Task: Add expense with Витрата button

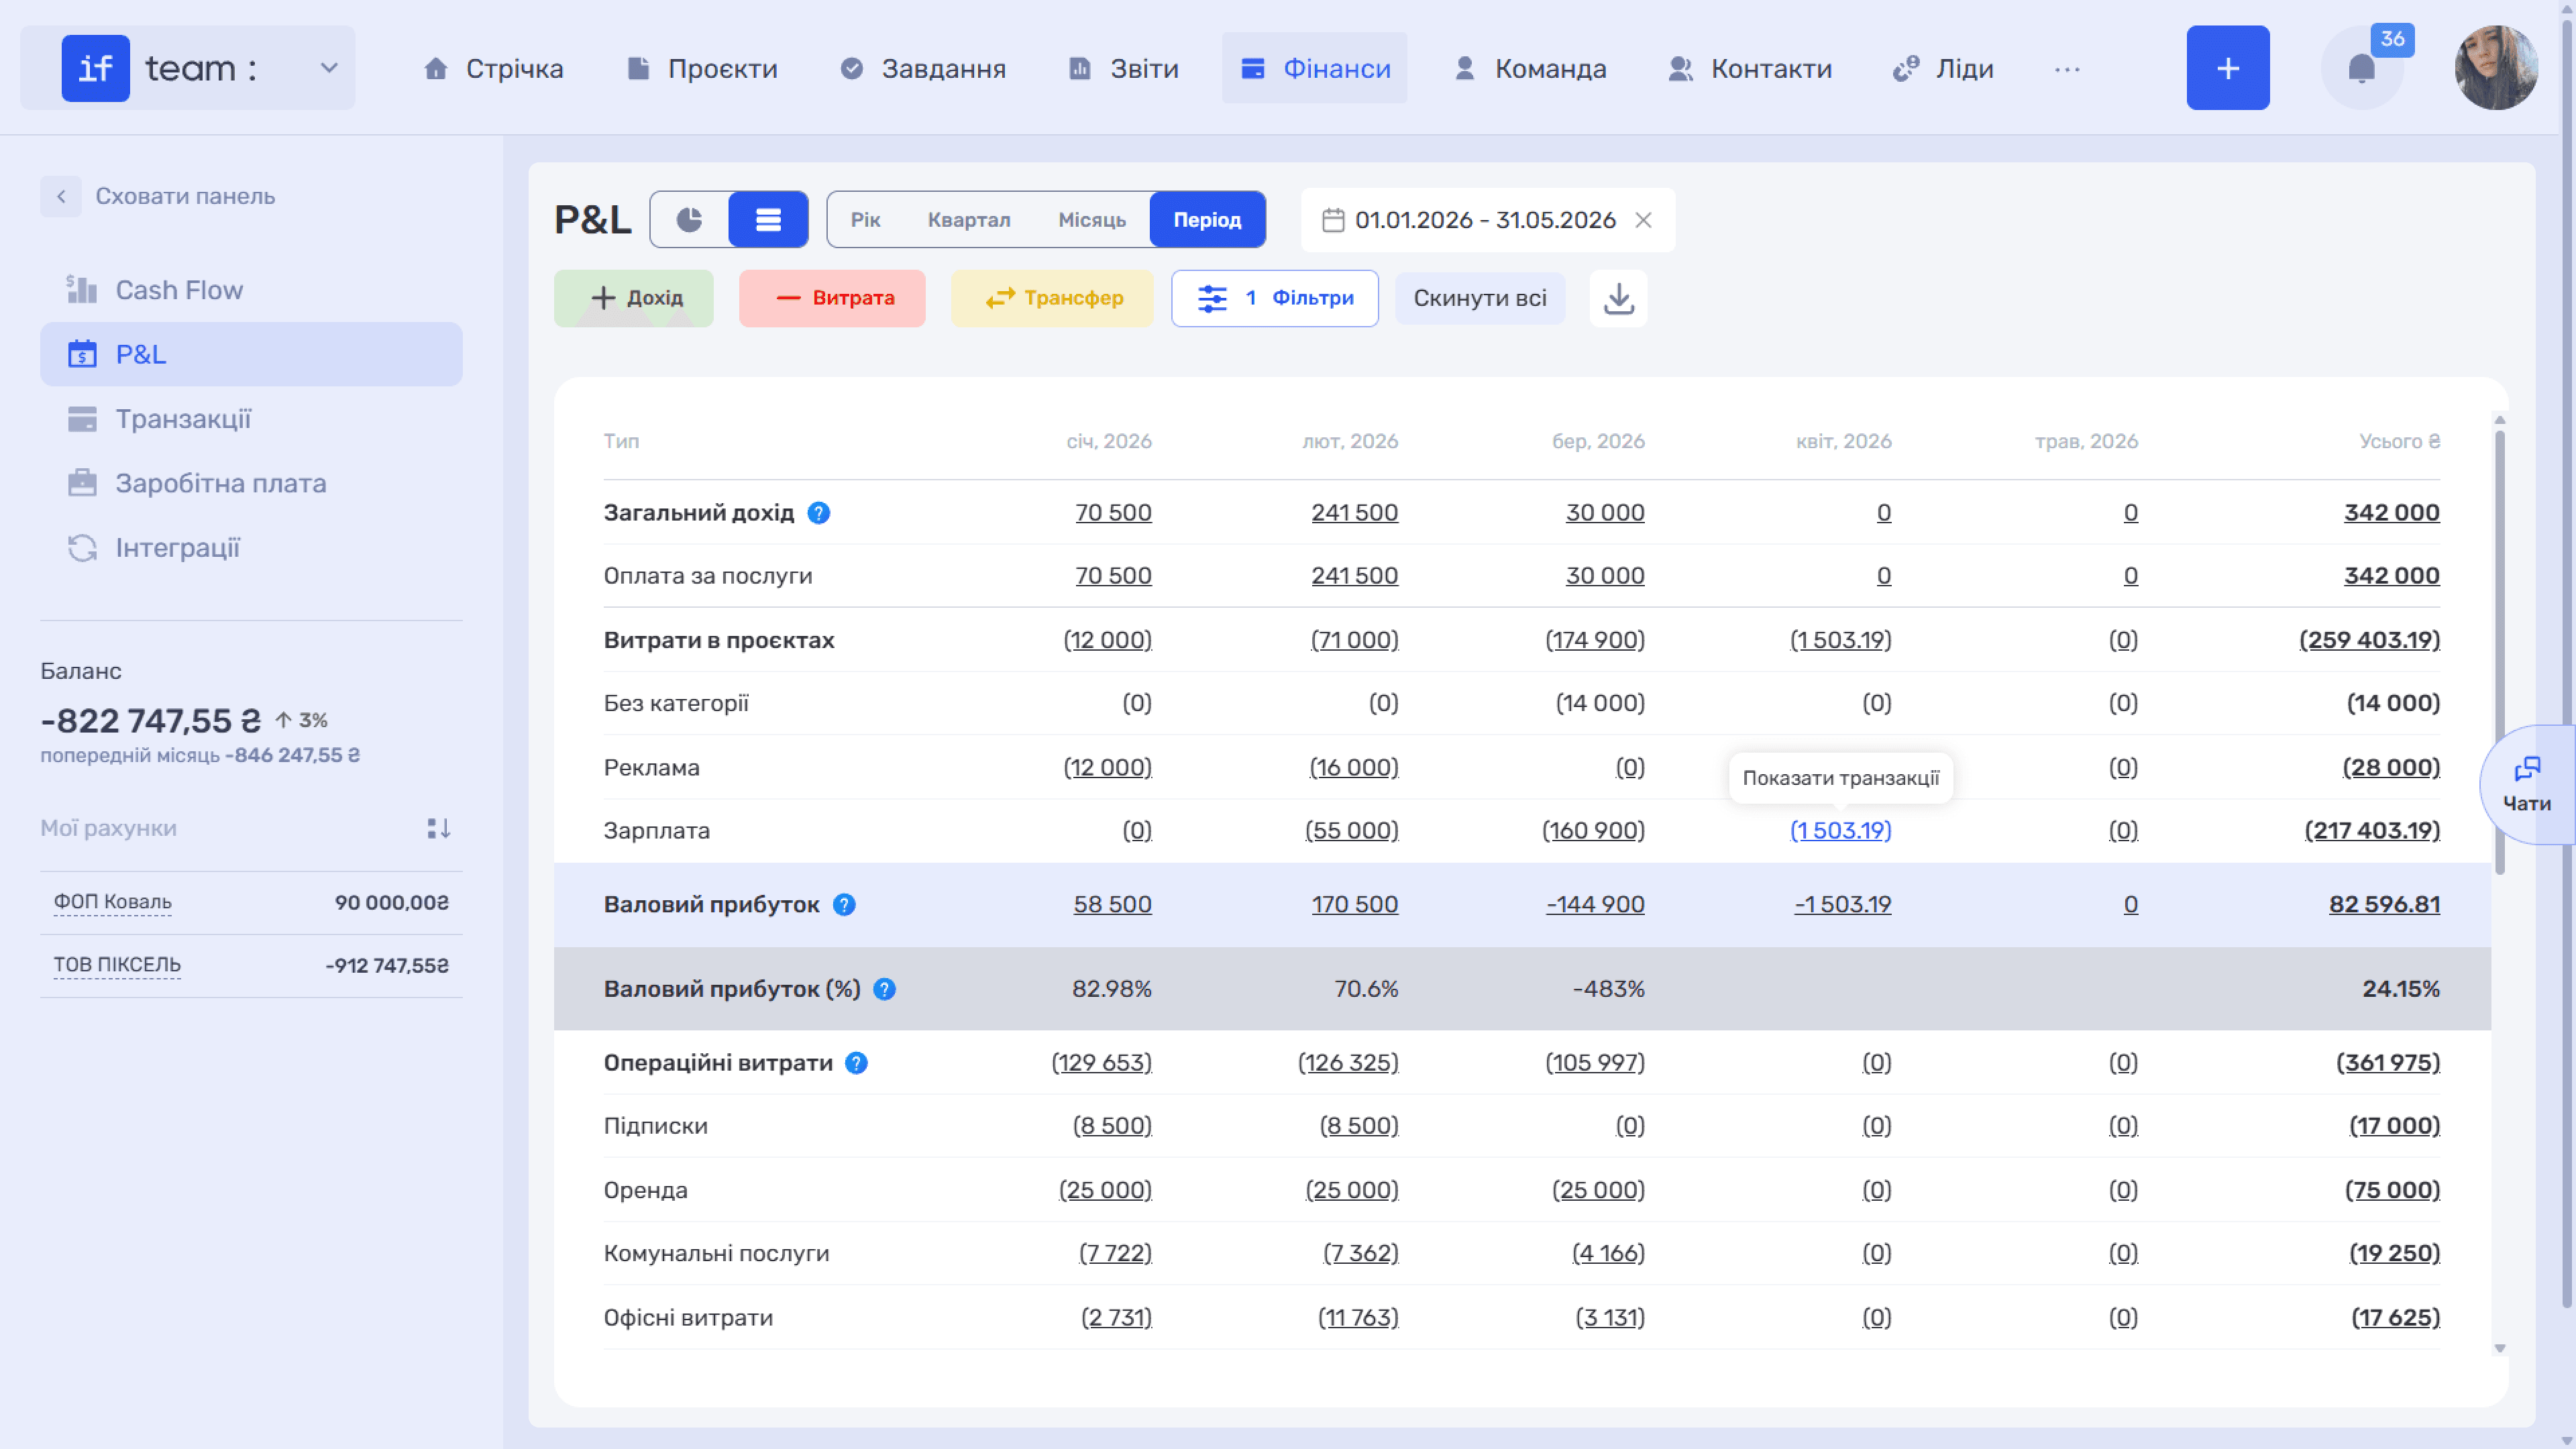Action: (832, 298)
